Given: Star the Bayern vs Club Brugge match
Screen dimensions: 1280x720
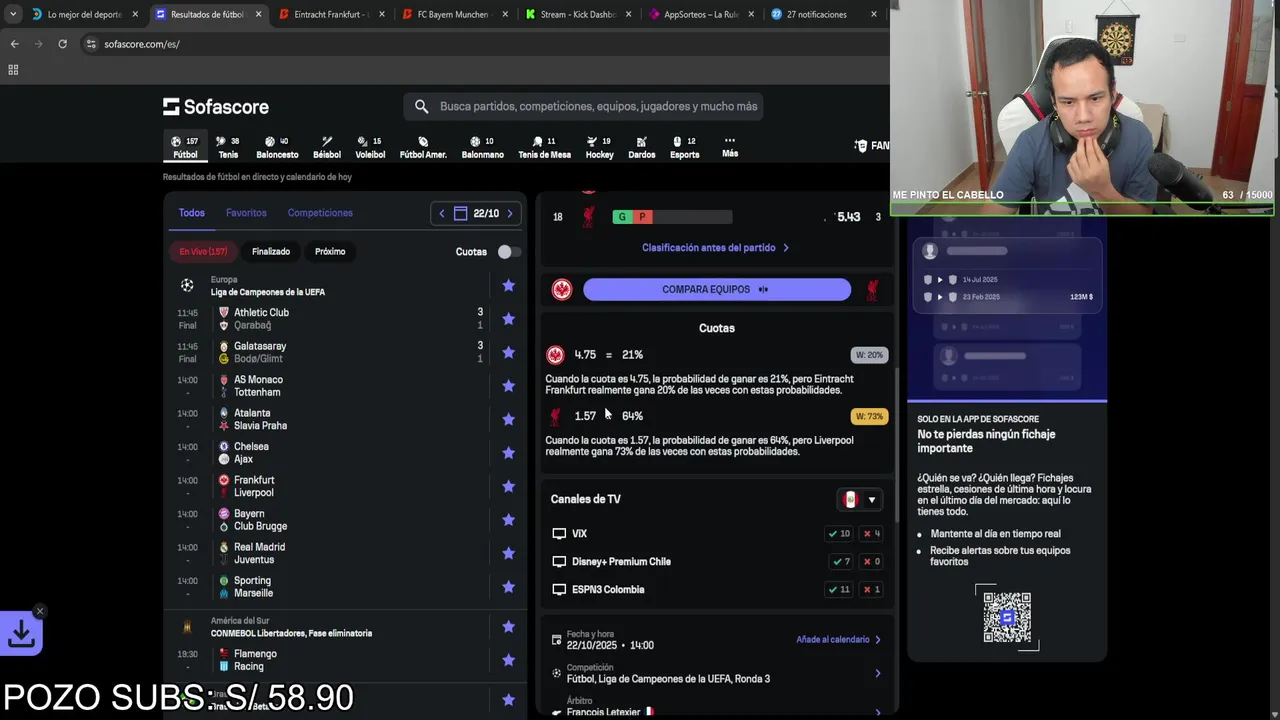Looking at the screenshot, I should tap(508, 520).
